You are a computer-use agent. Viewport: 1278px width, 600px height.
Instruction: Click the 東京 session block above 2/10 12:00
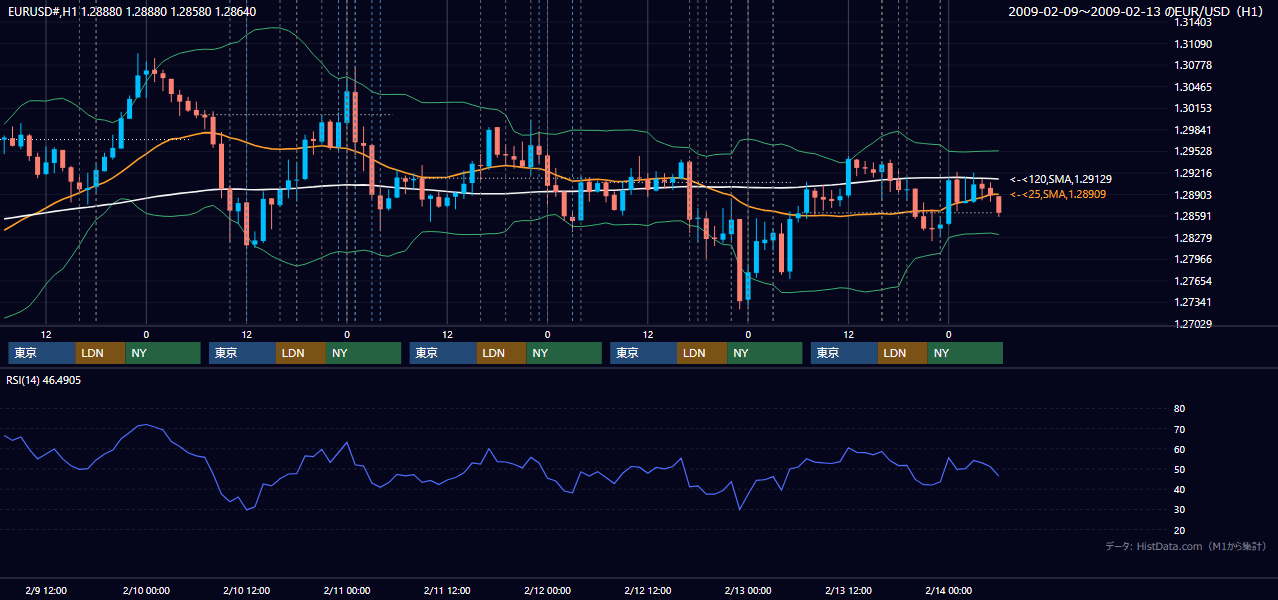tap(243, 353)
